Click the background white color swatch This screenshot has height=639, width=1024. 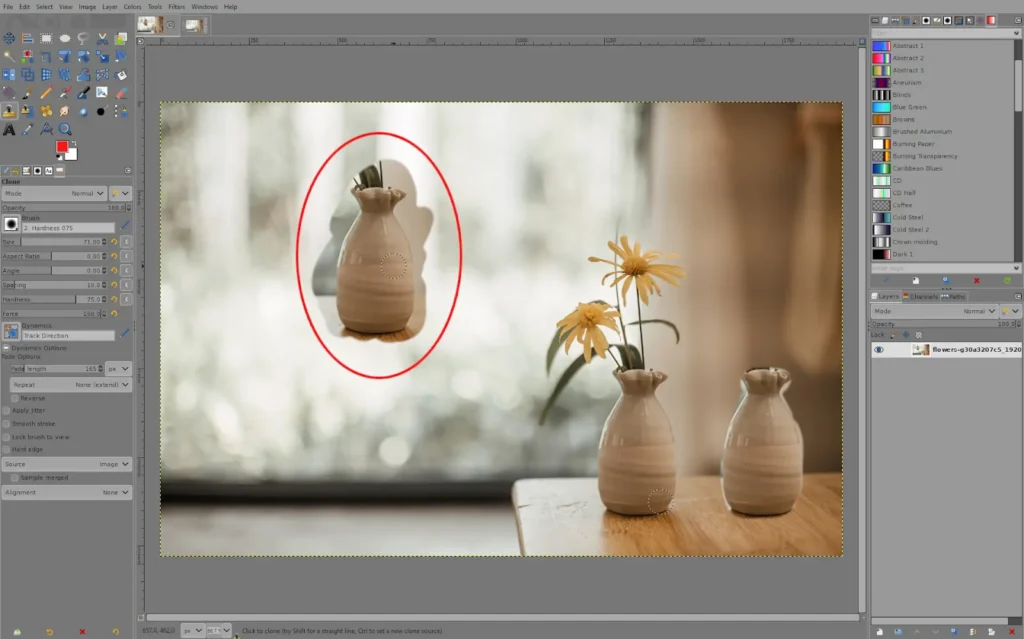(72, 155)
